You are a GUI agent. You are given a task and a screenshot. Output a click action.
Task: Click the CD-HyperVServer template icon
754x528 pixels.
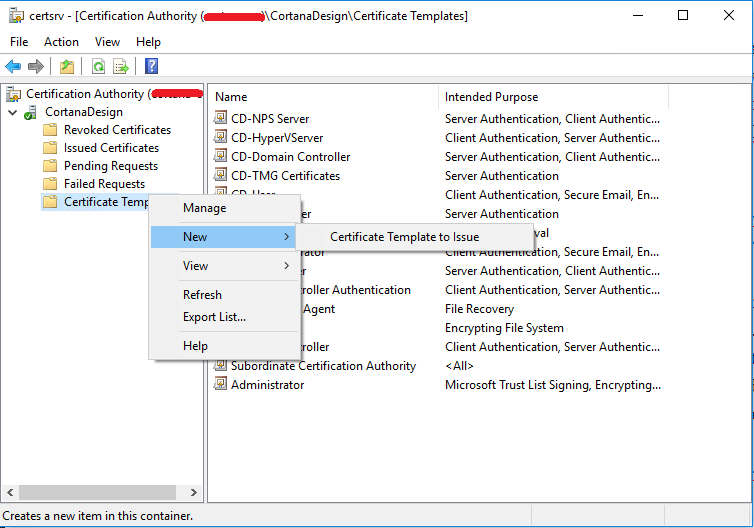click(220, 137)
